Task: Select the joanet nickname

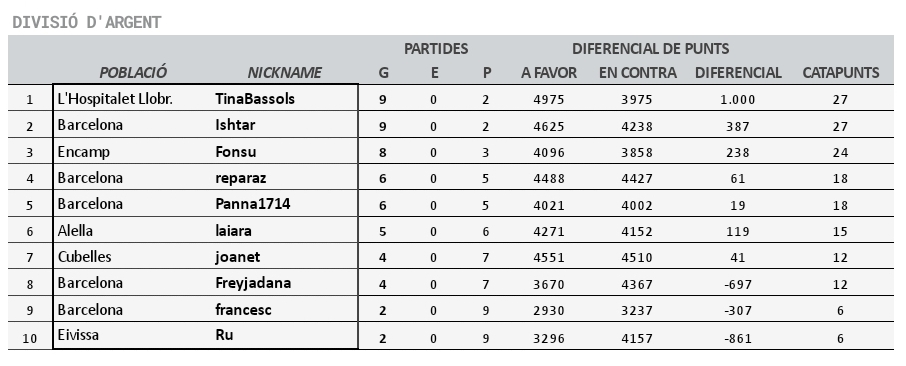Action: click(237, 257)
